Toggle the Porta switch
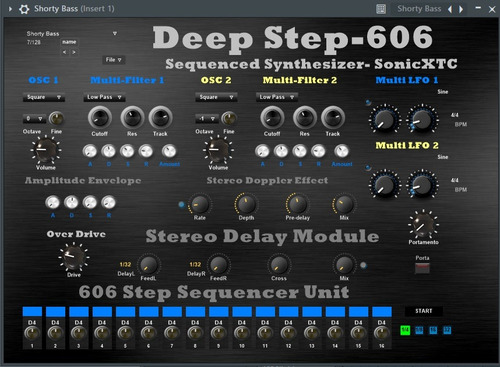Viewport: 500px width, 367px height. (422, 268)
